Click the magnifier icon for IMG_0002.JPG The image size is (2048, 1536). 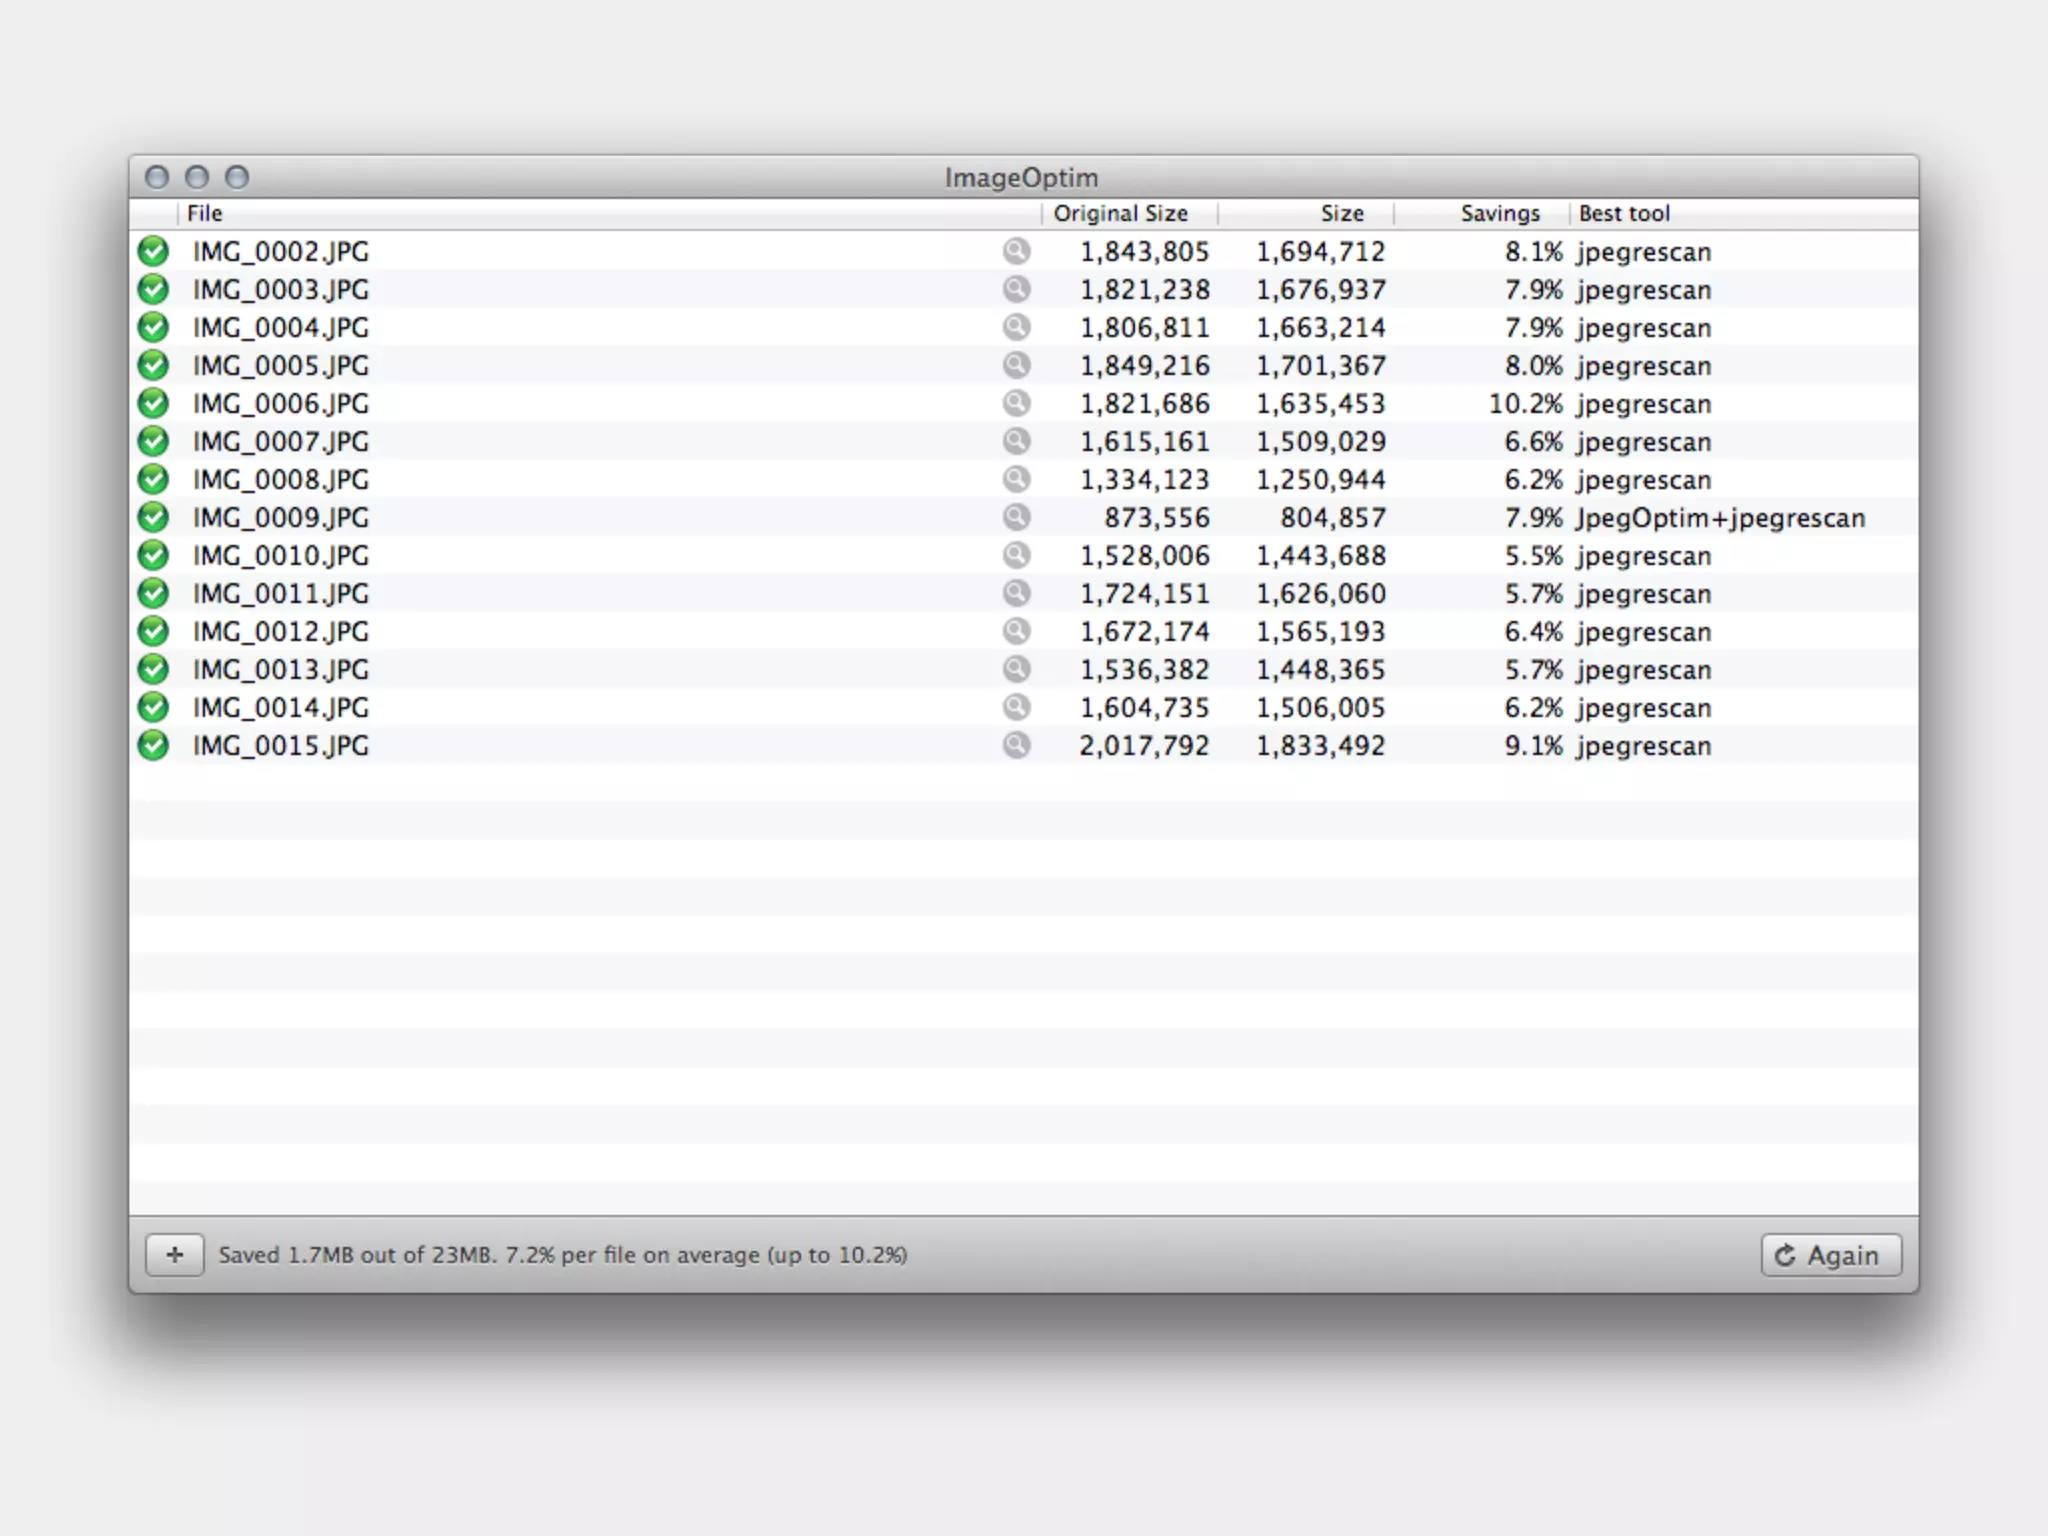[1016, 251]
